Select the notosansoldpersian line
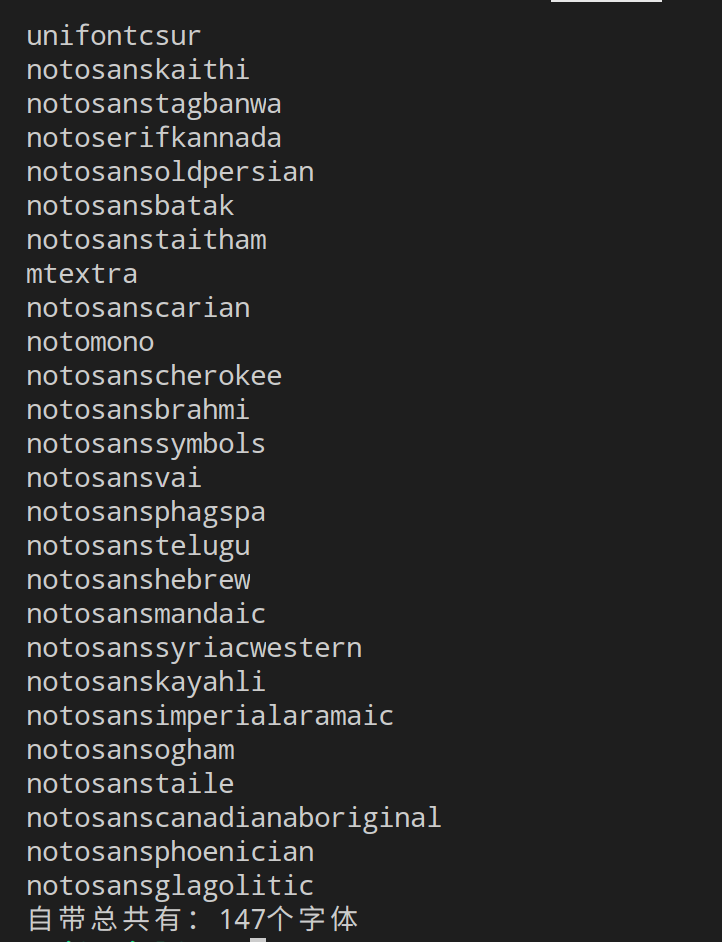This screenshot has height=942, width=722. click(171, 172)
